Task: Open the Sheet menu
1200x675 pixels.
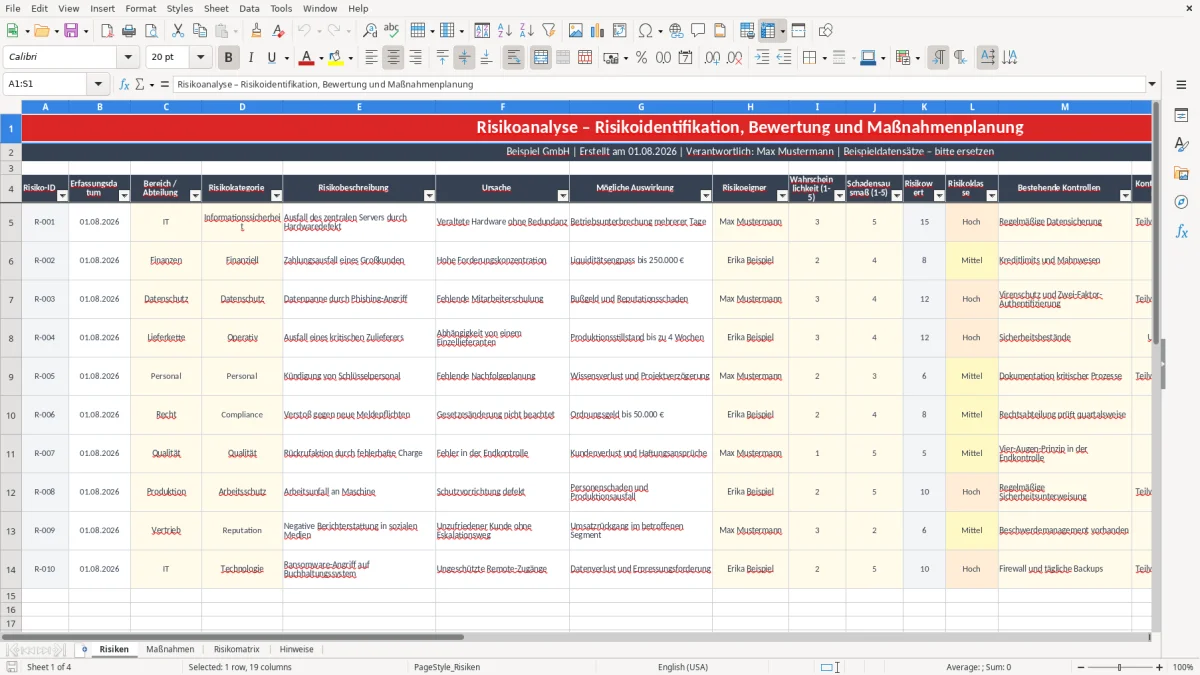Action: tap(216, 8)
